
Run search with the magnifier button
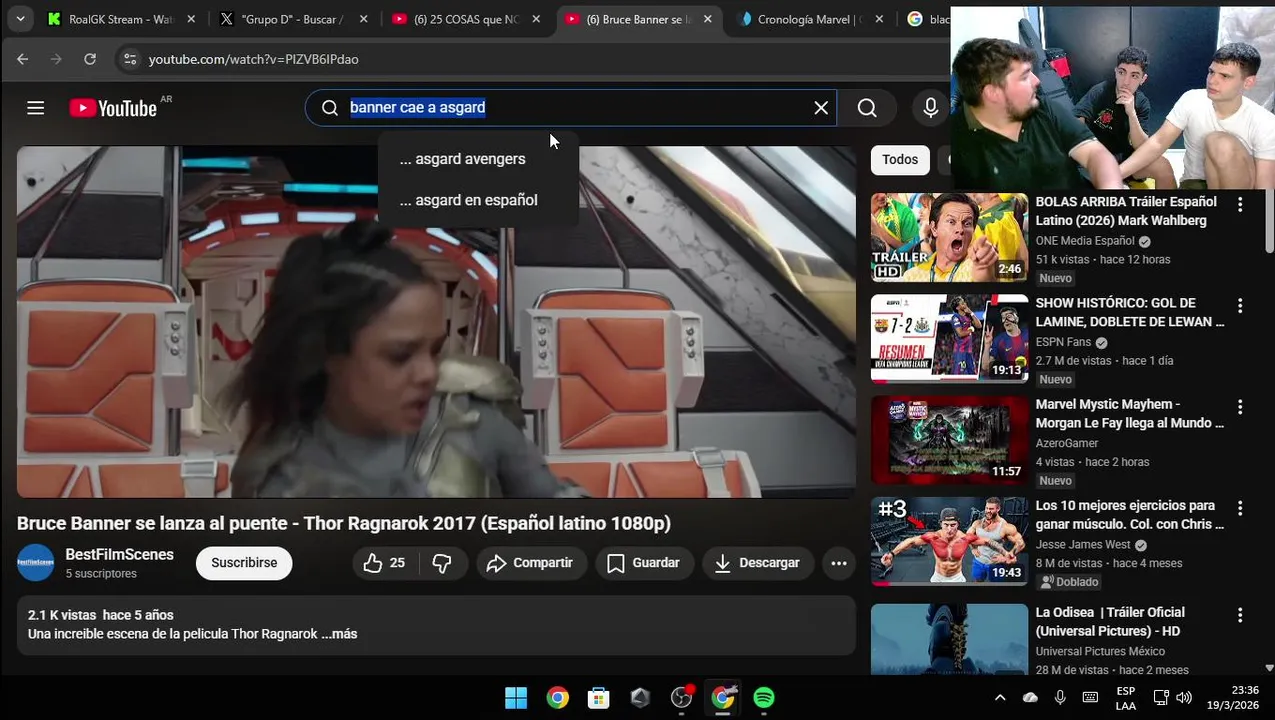click(867, 108)
